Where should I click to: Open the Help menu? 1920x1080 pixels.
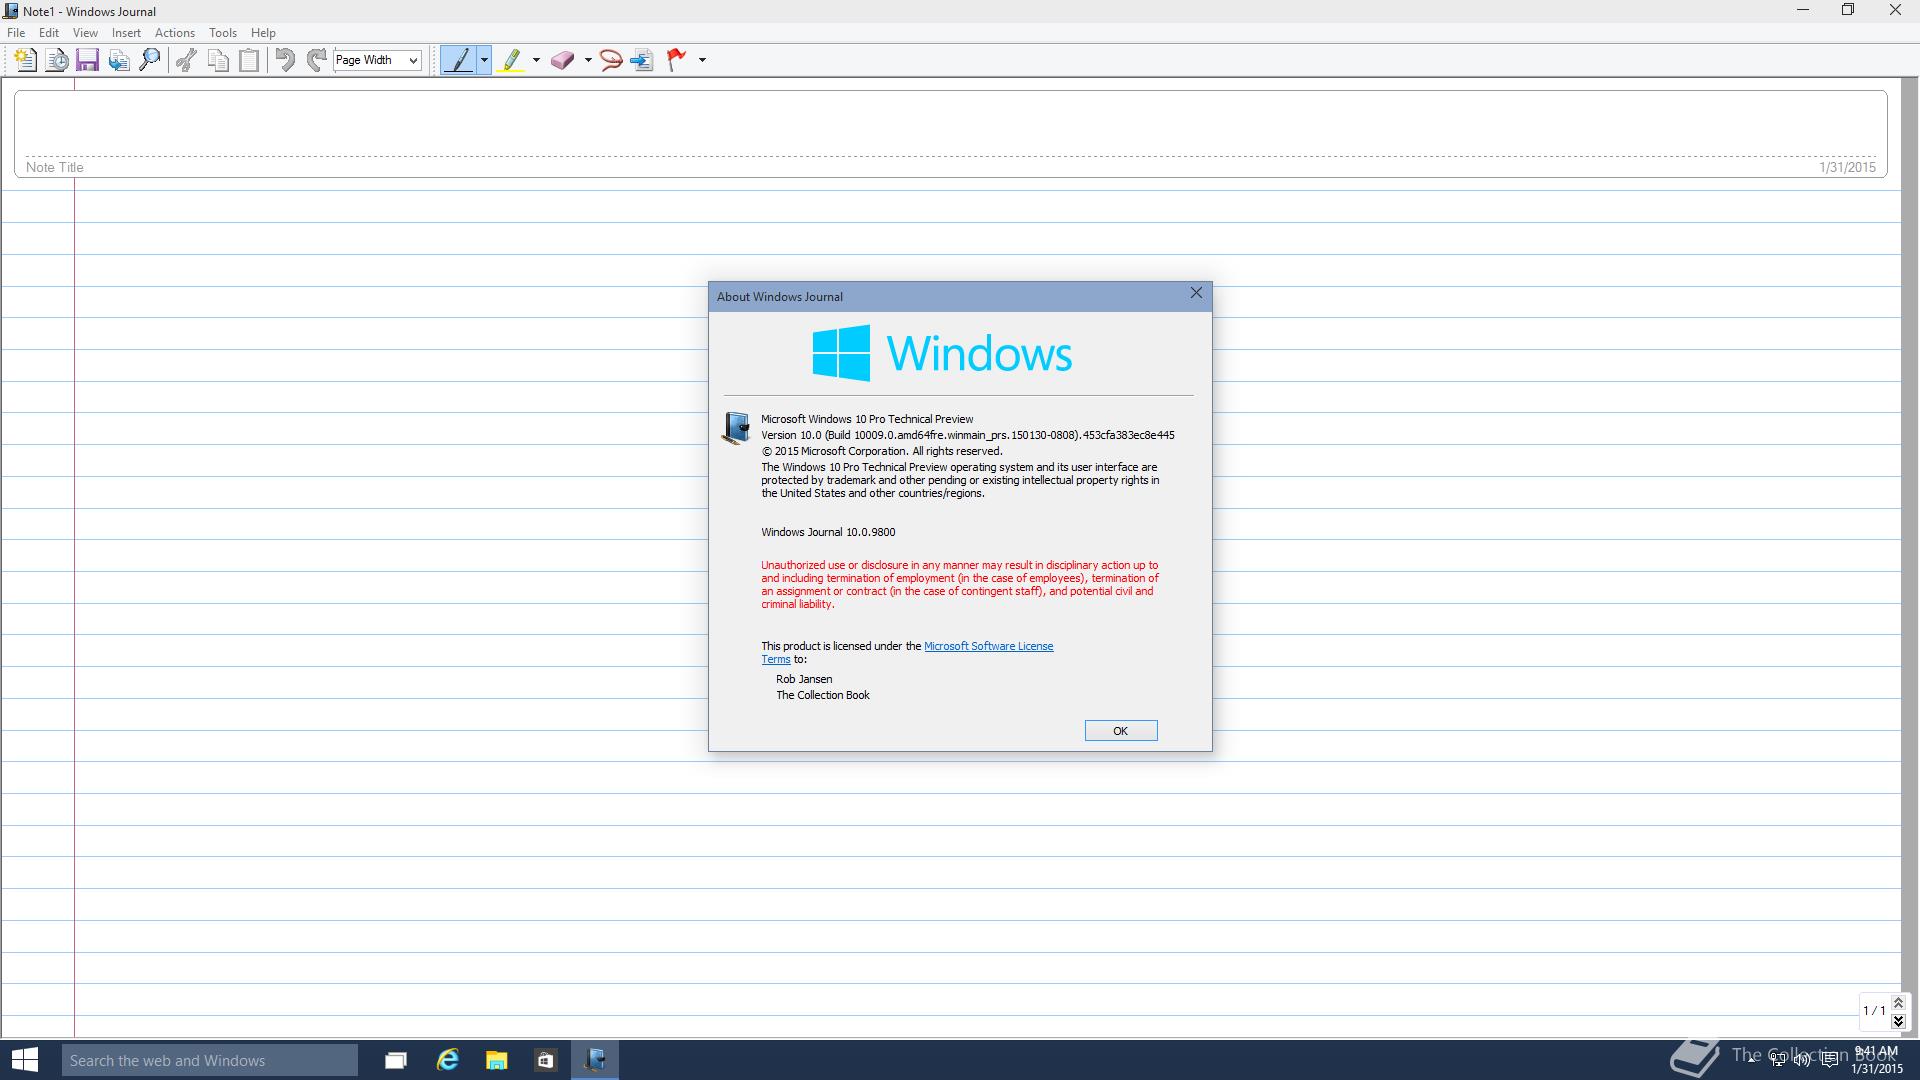click(263, 33)
